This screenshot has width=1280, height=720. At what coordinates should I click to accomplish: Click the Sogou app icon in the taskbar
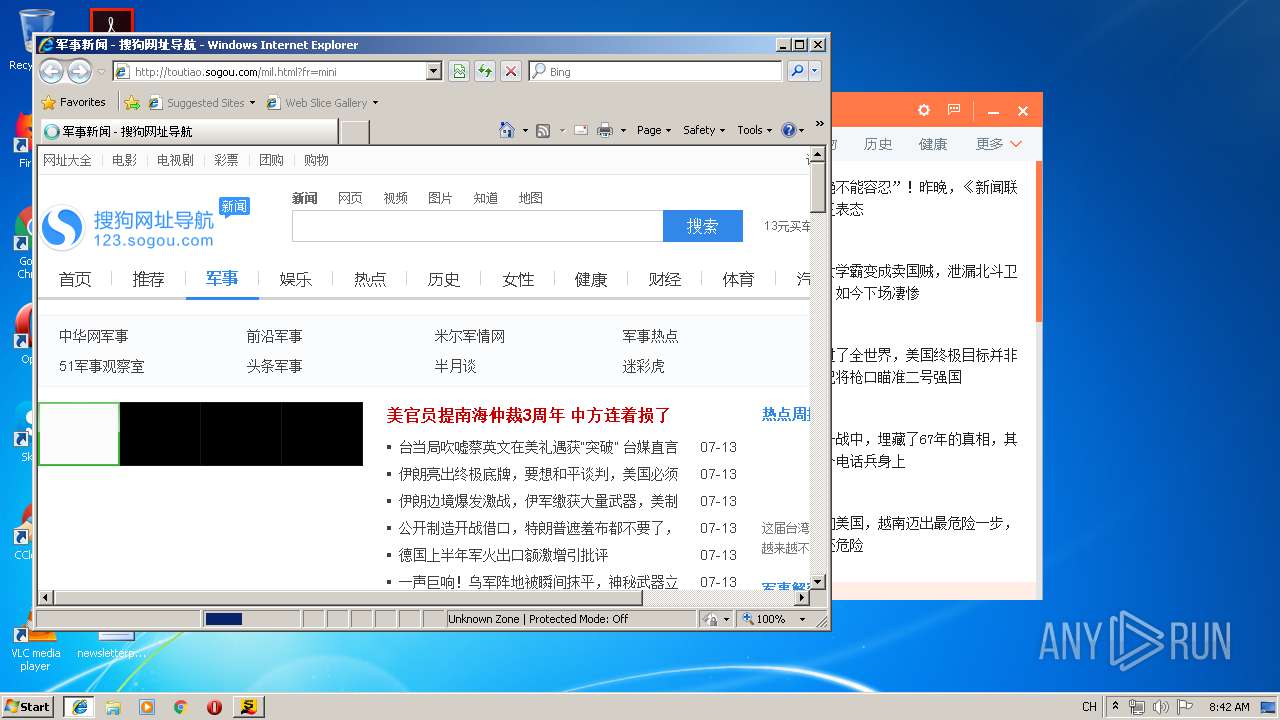[x=249, y=706]
